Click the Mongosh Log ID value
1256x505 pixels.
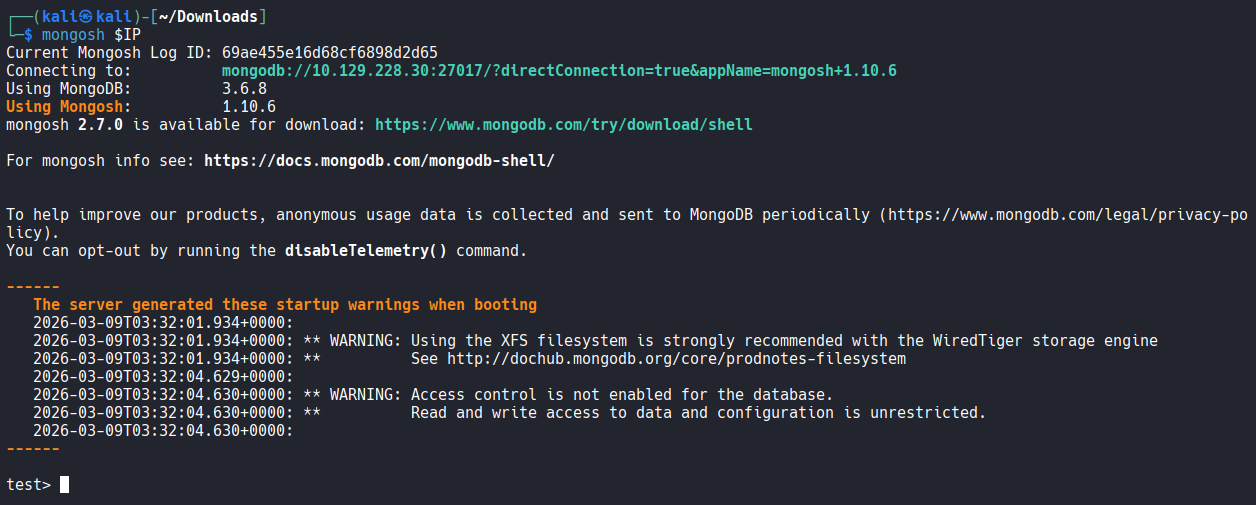pos(330,53)
